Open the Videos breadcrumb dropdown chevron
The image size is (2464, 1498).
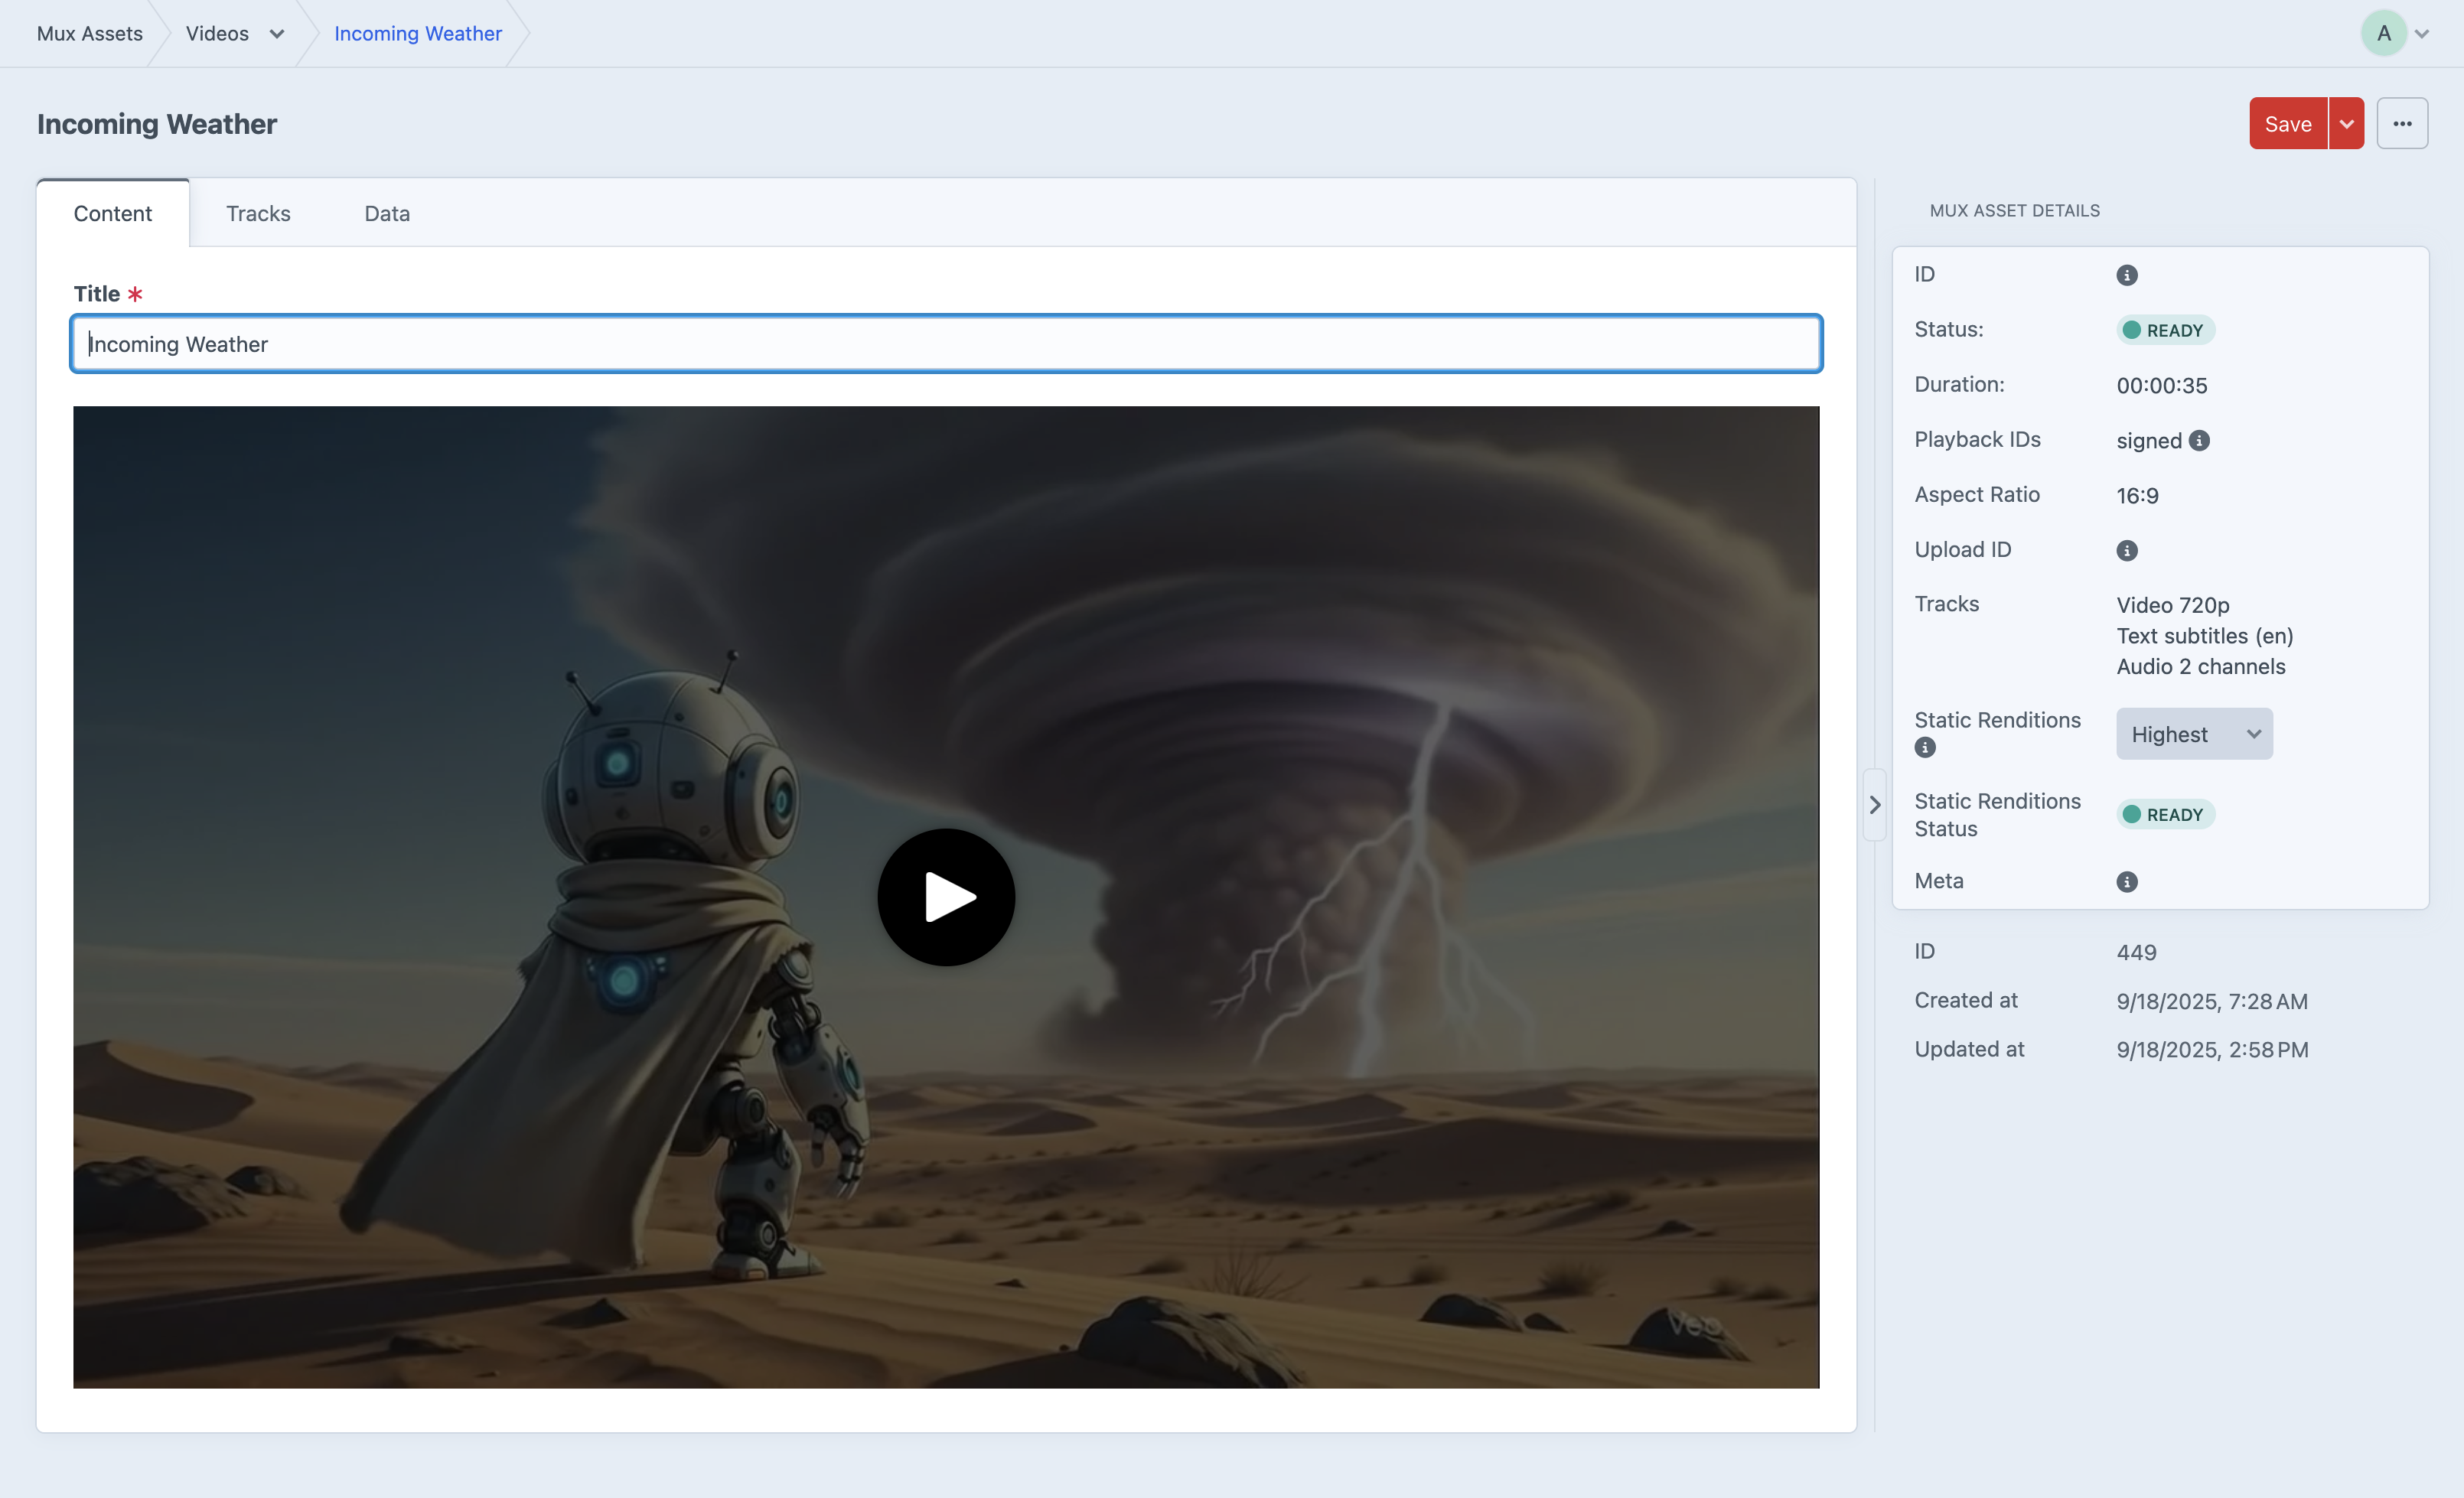pos(277,34)
